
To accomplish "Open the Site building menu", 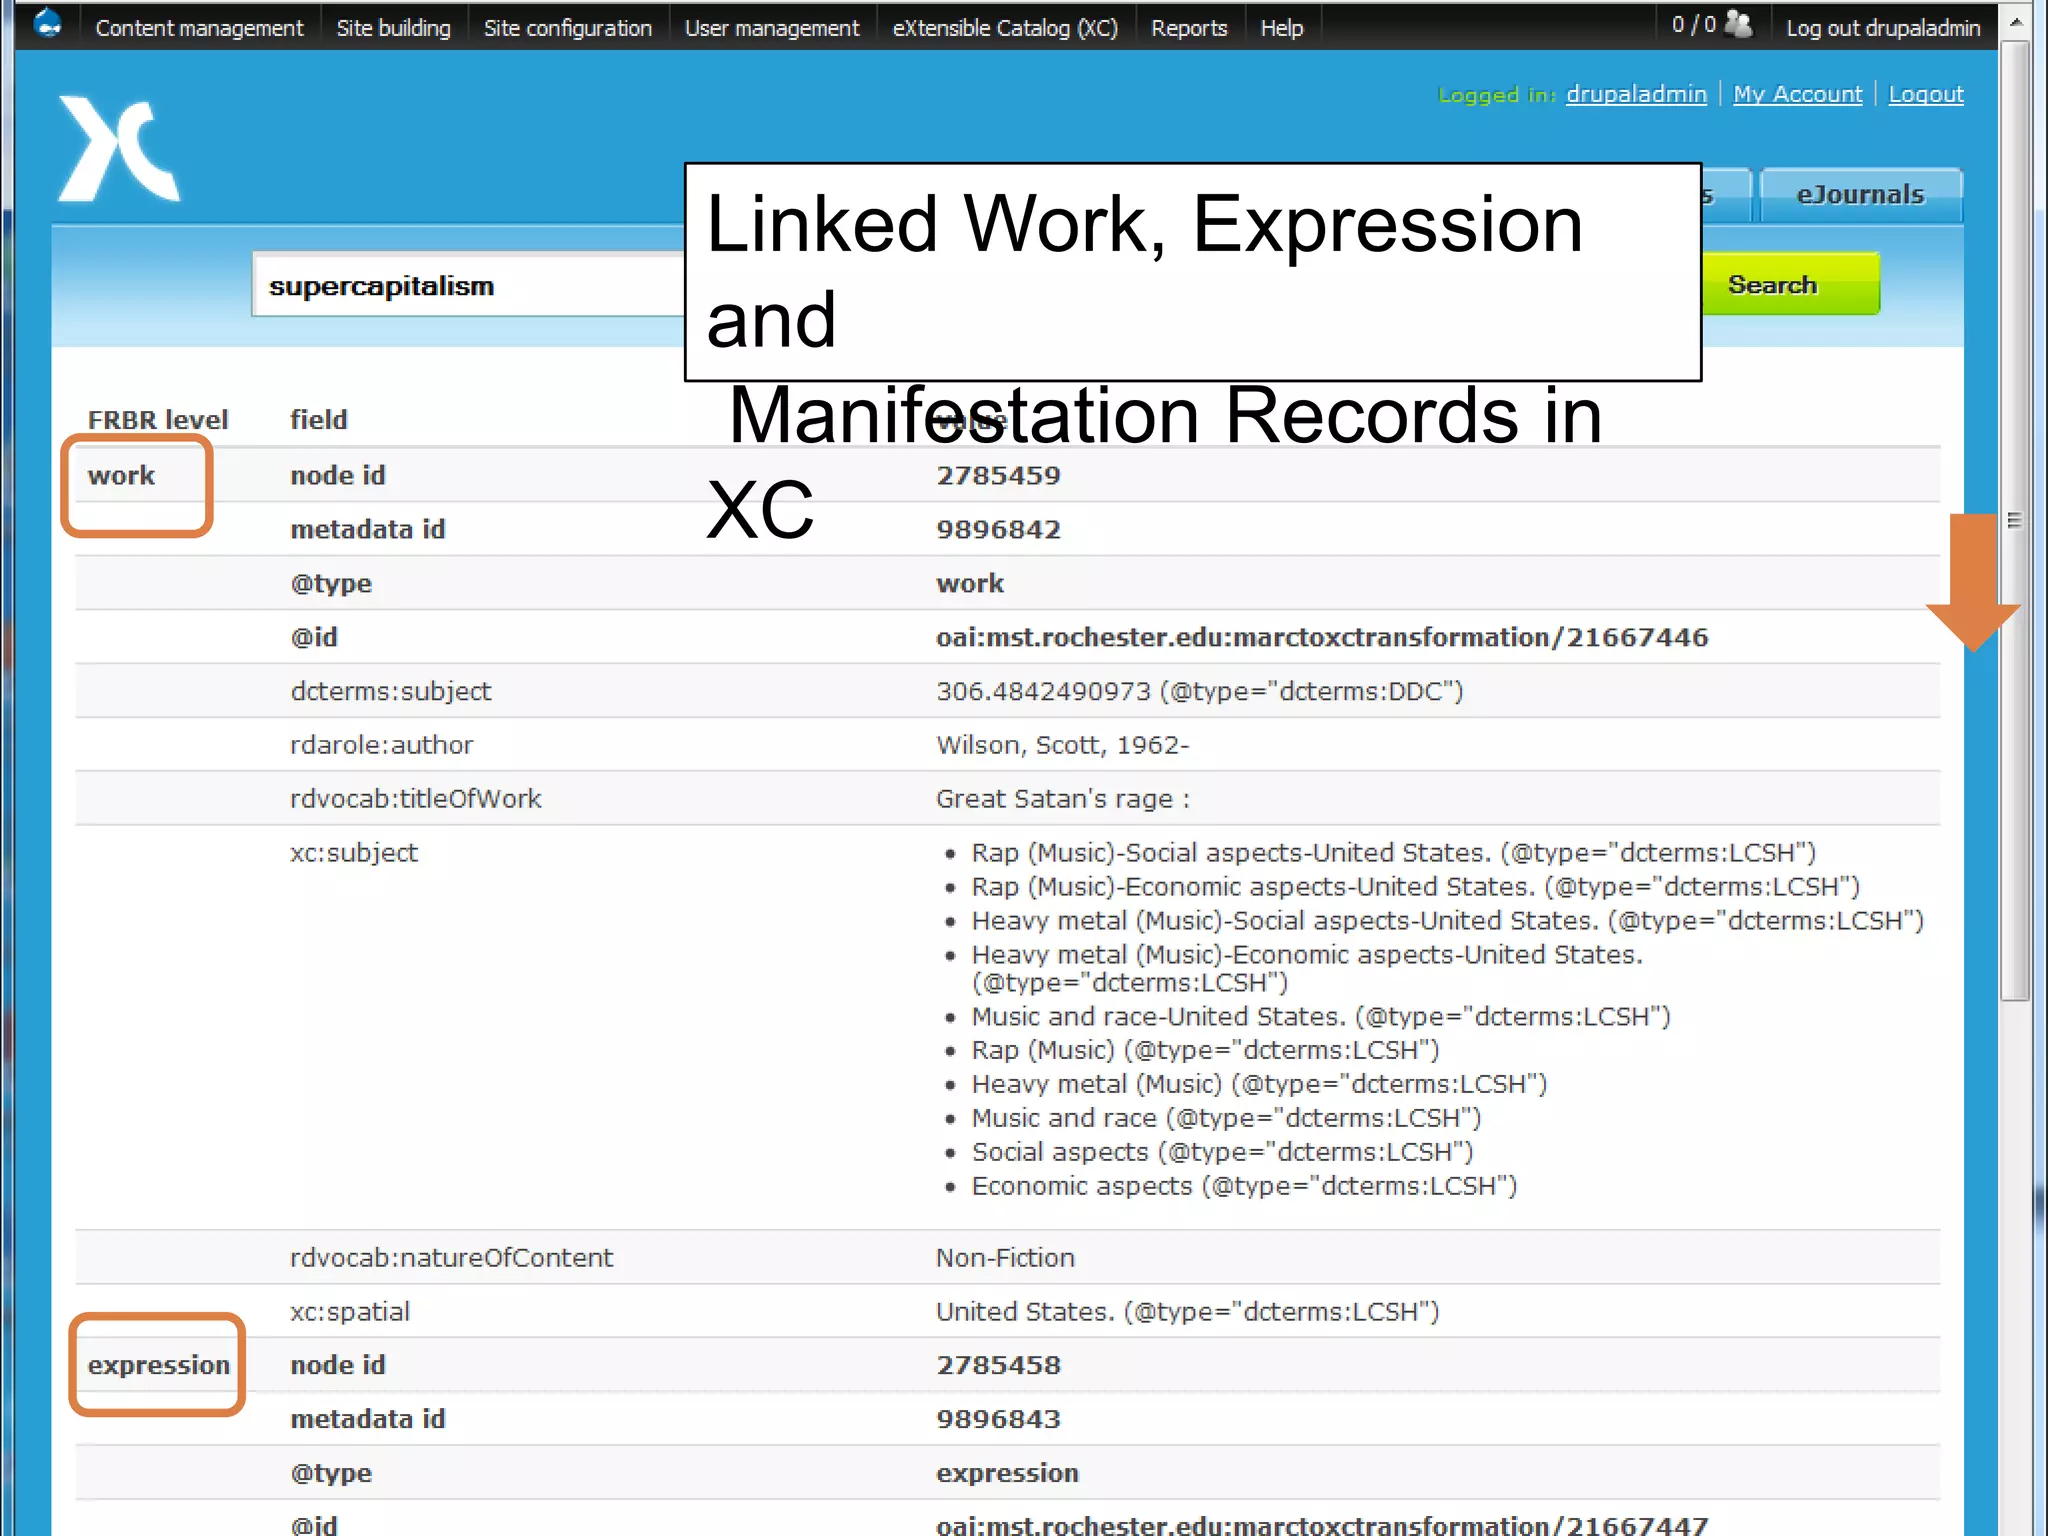I will 393,28.
